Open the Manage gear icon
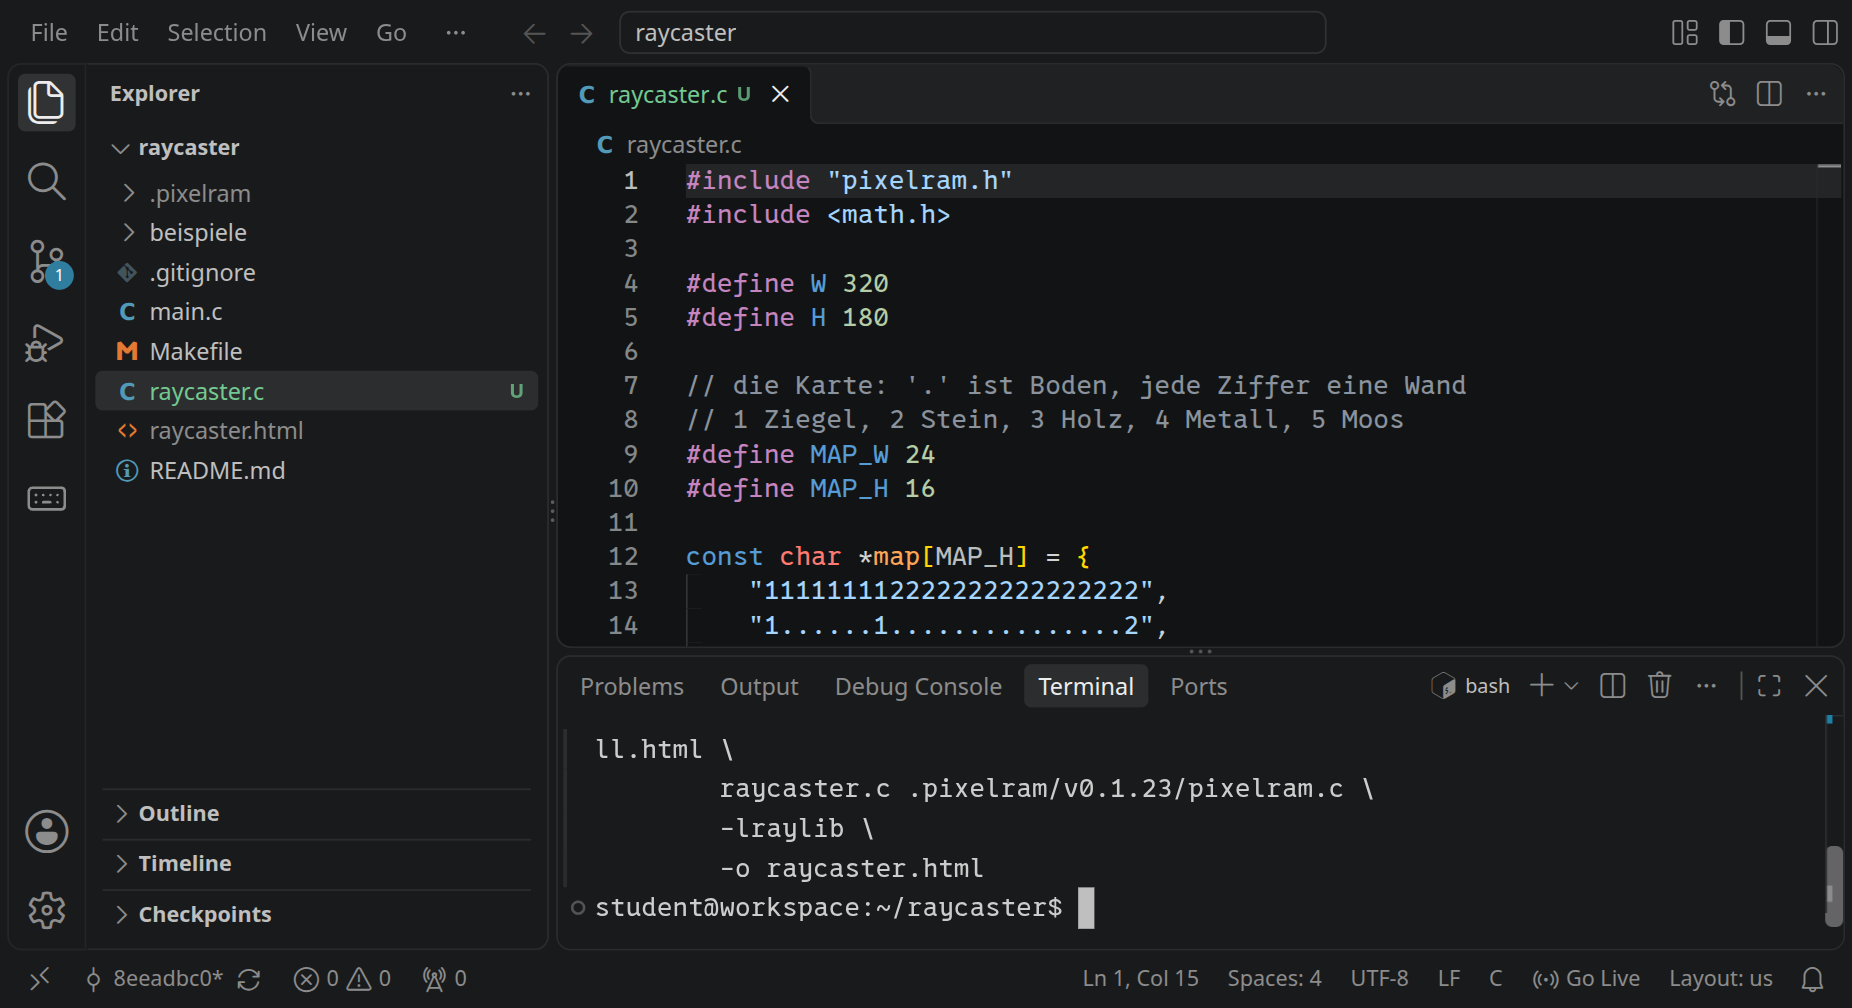The width and height of the screenshot is (1852, 1008). pyautogui.click(x=46, y=910)
